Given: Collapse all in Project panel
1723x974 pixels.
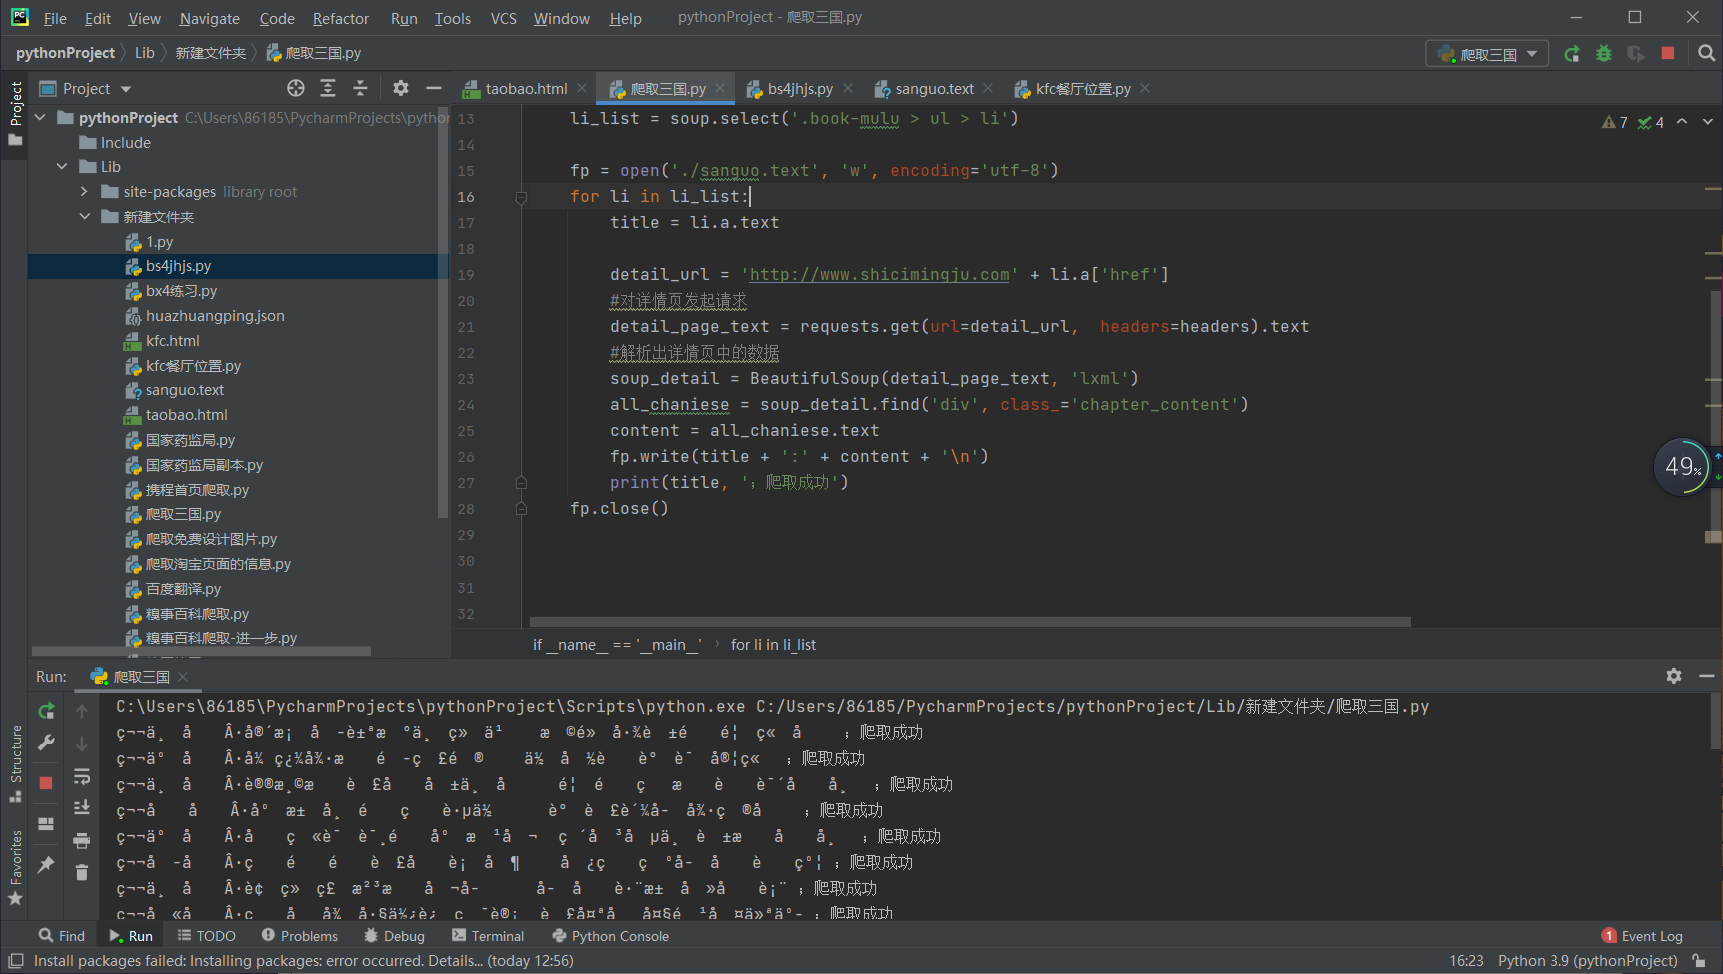Looking at the screenshot, I should (x=360, y=88).
